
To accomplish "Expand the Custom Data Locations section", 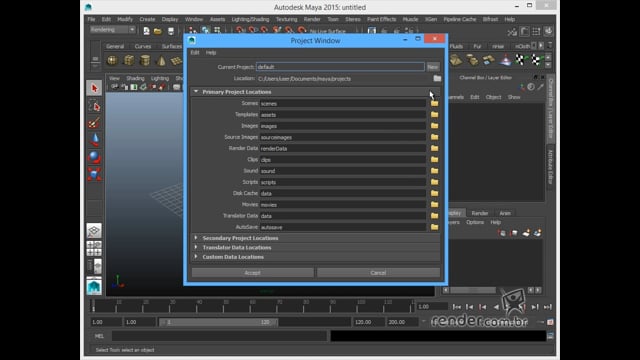I will click(196, 257).
